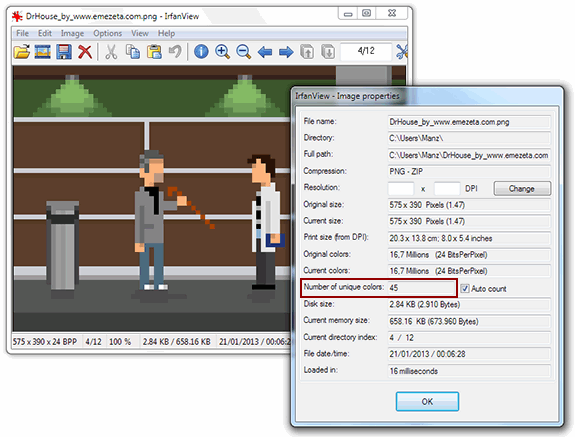The height and width of the screenshot is (437, 575).
Task: Click the previous page icon in toolbar
Action: click(x=307, y=52)
